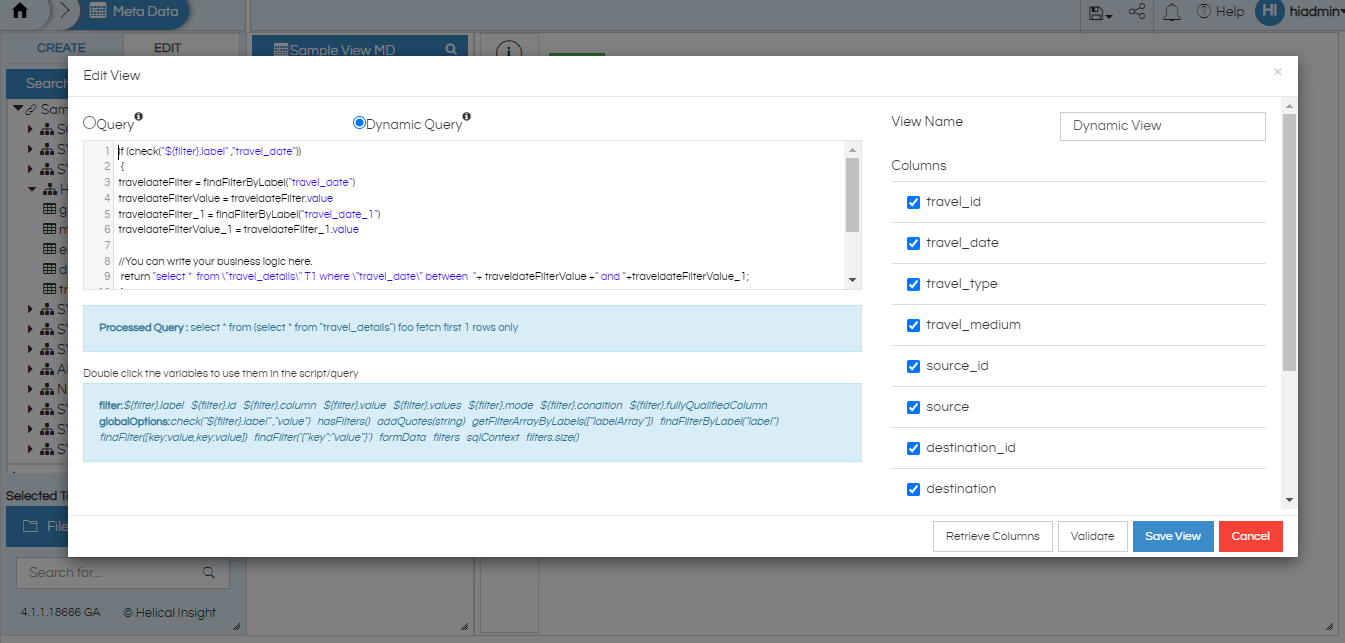Screen dimensions: 1345x643
Task: Collapse the root Sam... tree node
Action: [18, 108]
